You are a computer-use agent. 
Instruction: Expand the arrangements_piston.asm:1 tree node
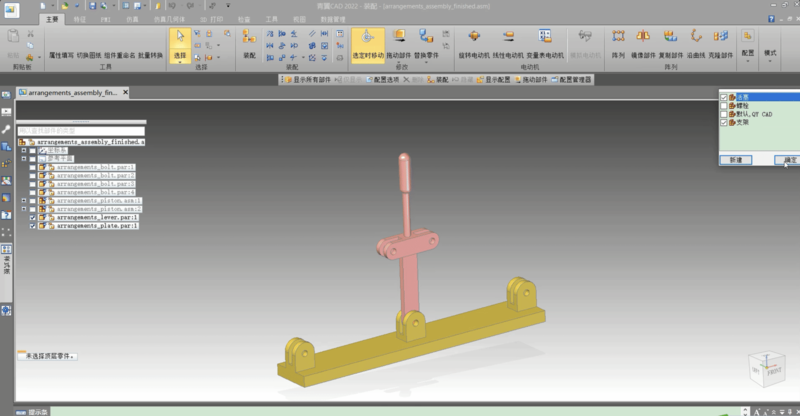coord(23,201)
